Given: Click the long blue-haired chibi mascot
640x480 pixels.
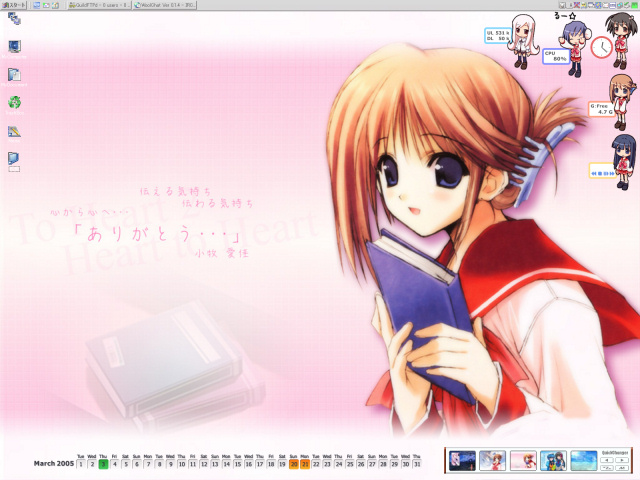Looking at the screenshot, I should coord(624,162).
